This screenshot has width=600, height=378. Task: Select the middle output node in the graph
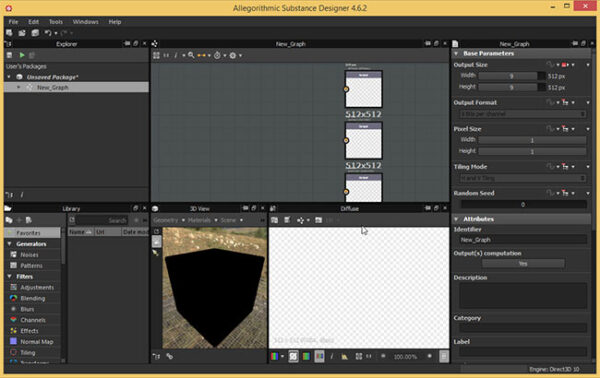(364, 140)
